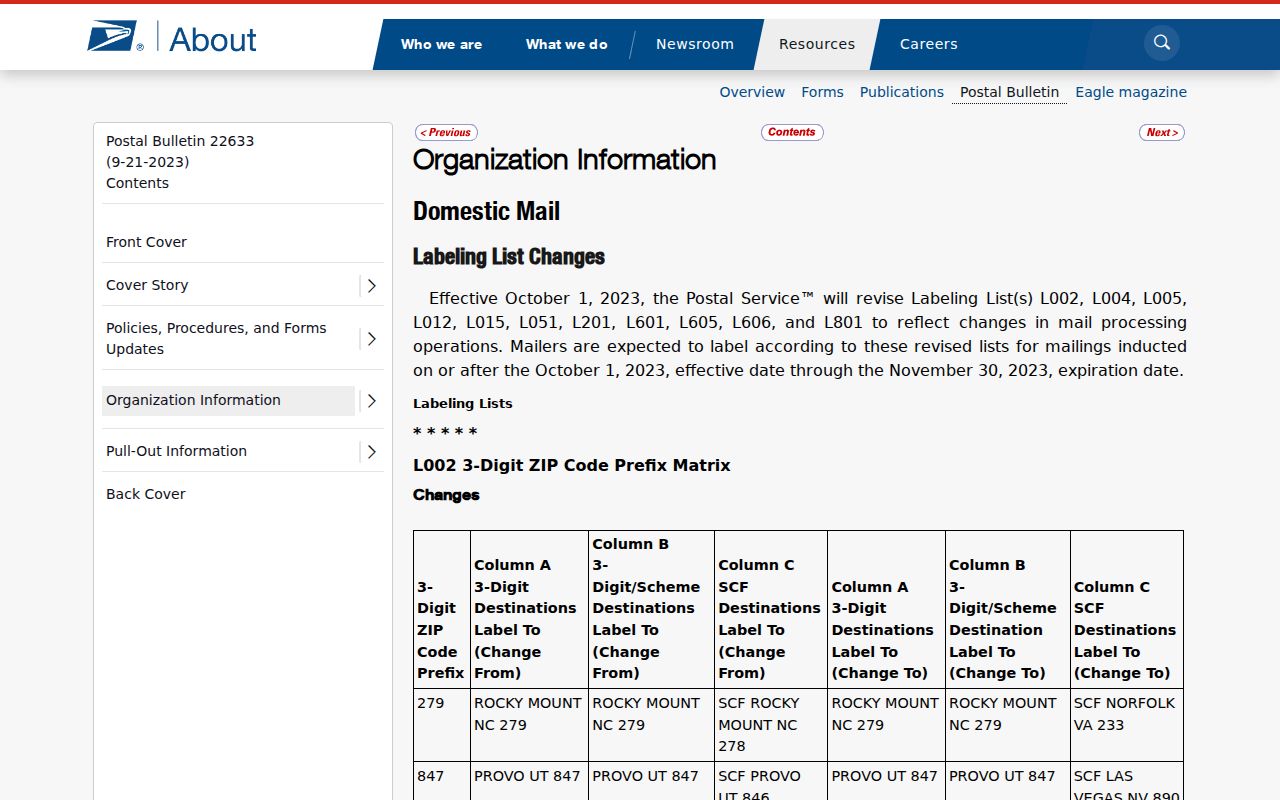1280x800 pixels.
Task: Open the Who we are menu
Action: click(x=441, y=44)
